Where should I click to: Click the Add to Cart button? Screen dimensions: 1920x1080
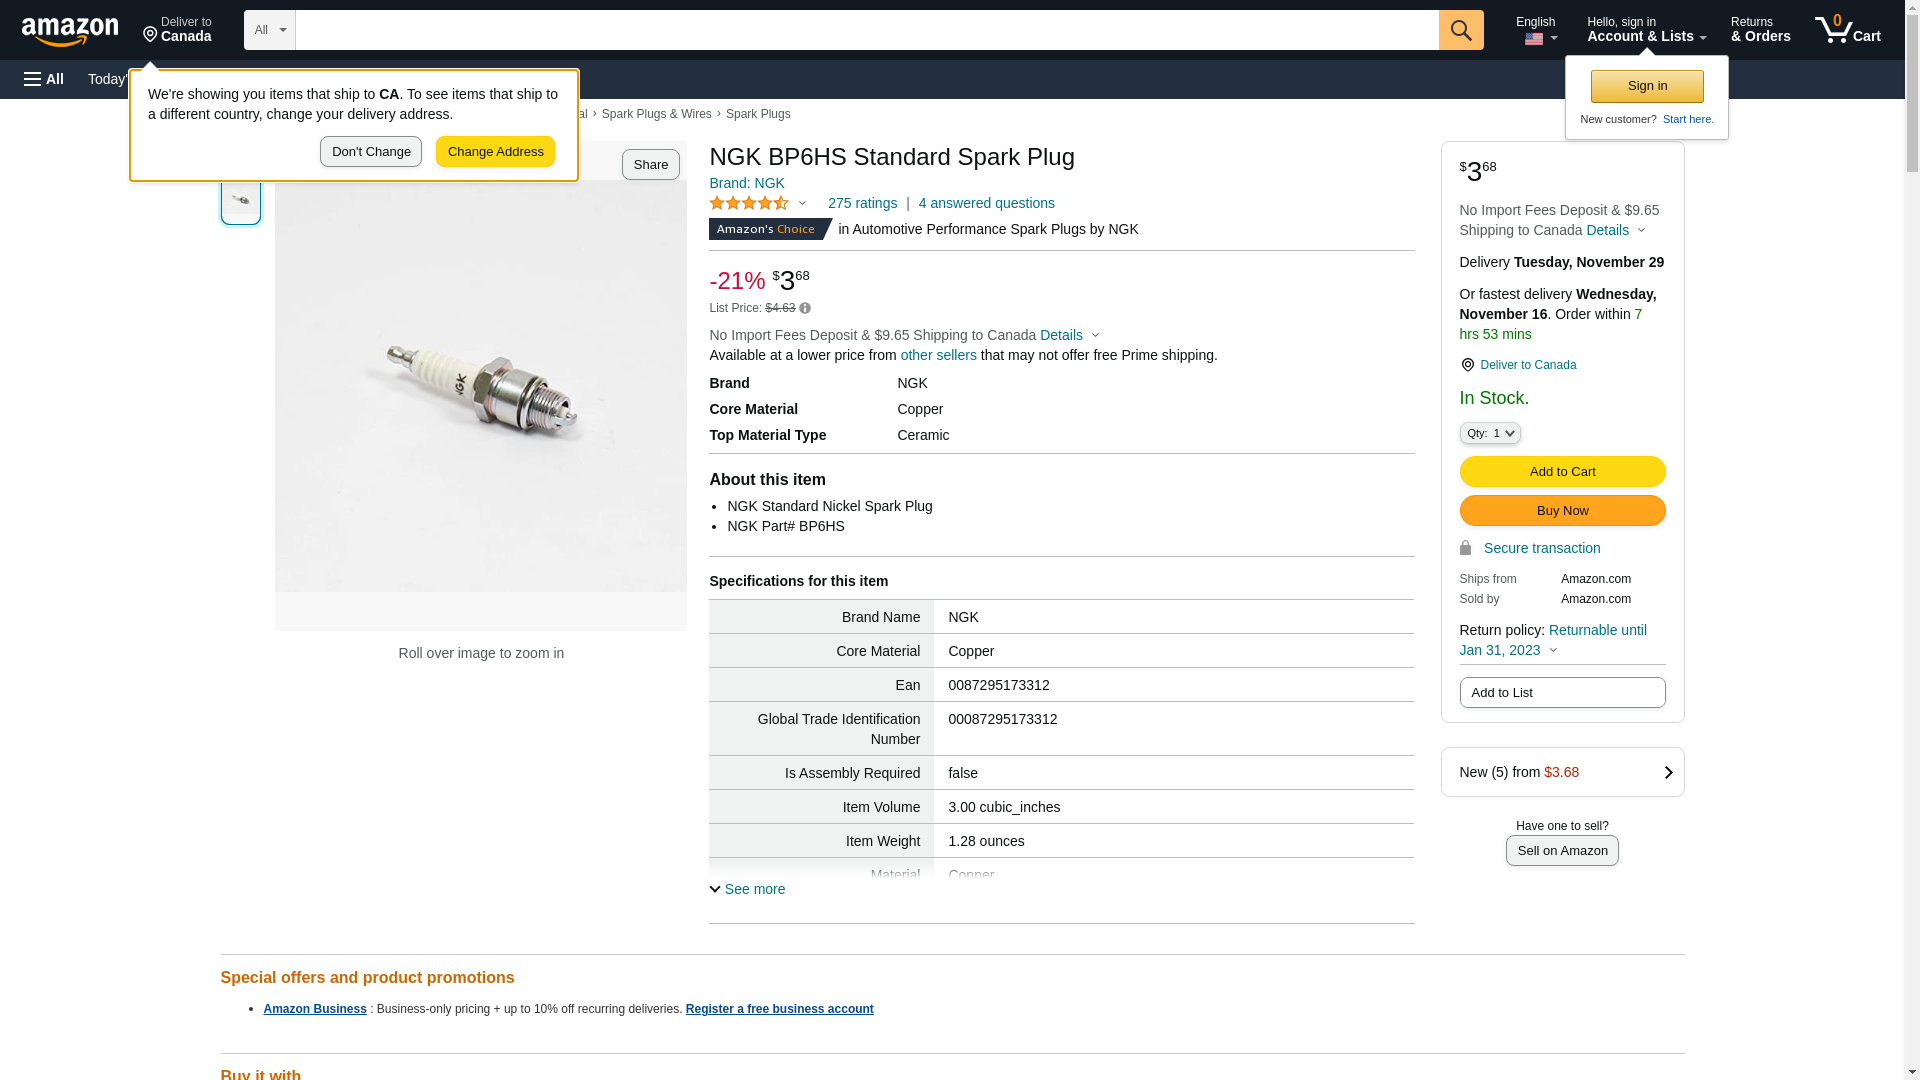click(x=1562, y=472)
